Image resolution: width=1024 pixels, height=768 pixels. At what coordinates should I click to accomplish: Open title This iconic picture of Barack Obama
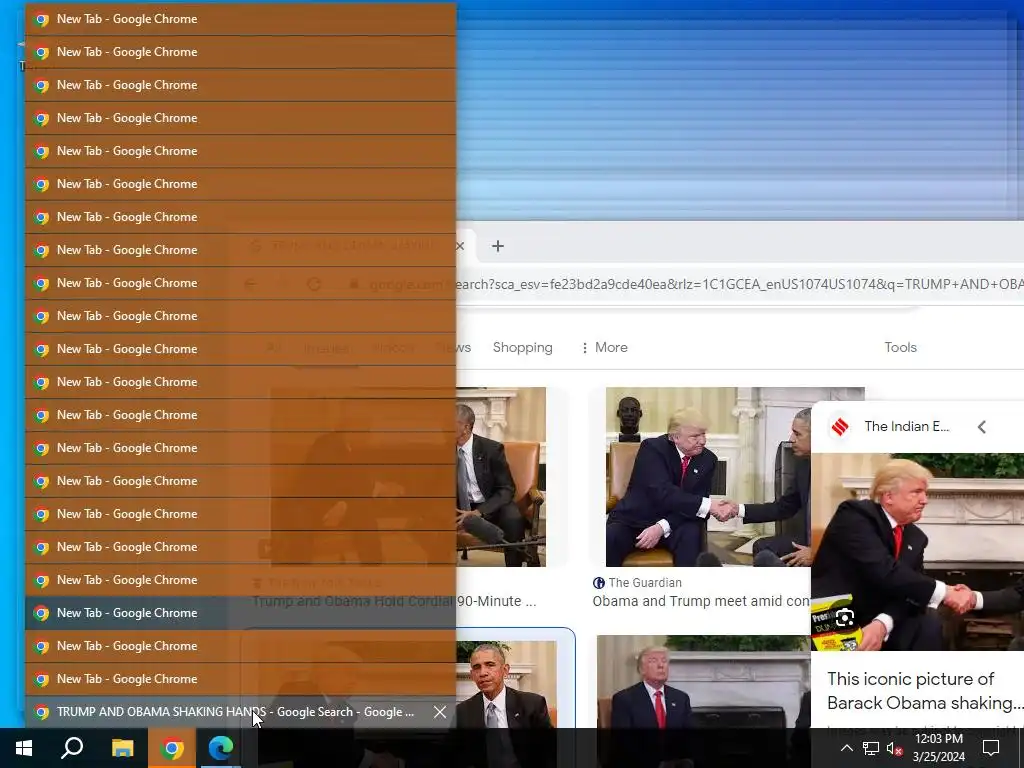(925, 691)
